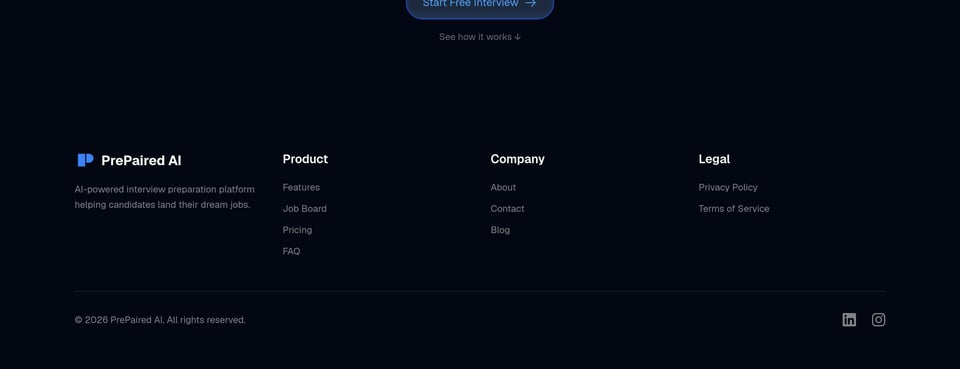Click the 2026 copyright notice text
This screenshot has width=960, height=369.
[x=160, y=320]
